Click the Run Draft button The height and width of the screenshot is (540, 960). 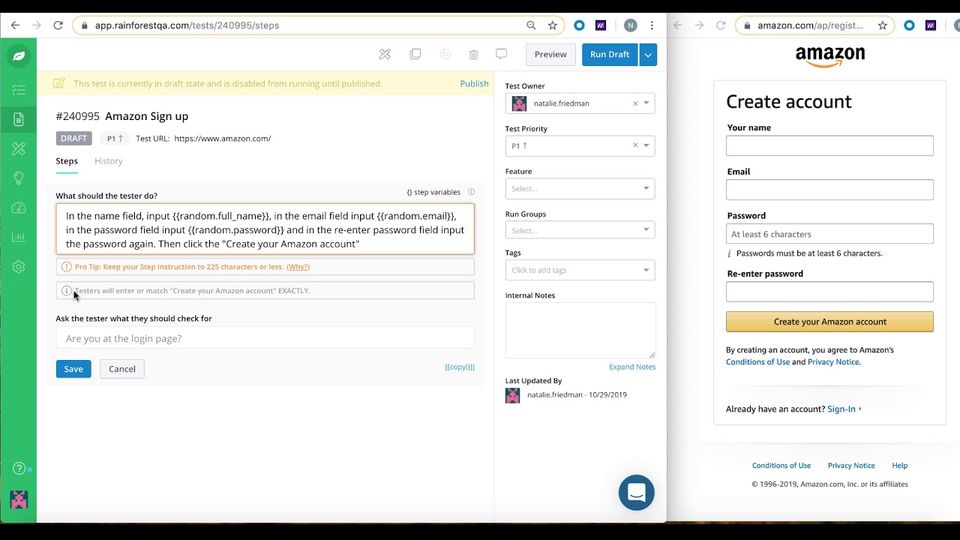(x=610, y=54)
